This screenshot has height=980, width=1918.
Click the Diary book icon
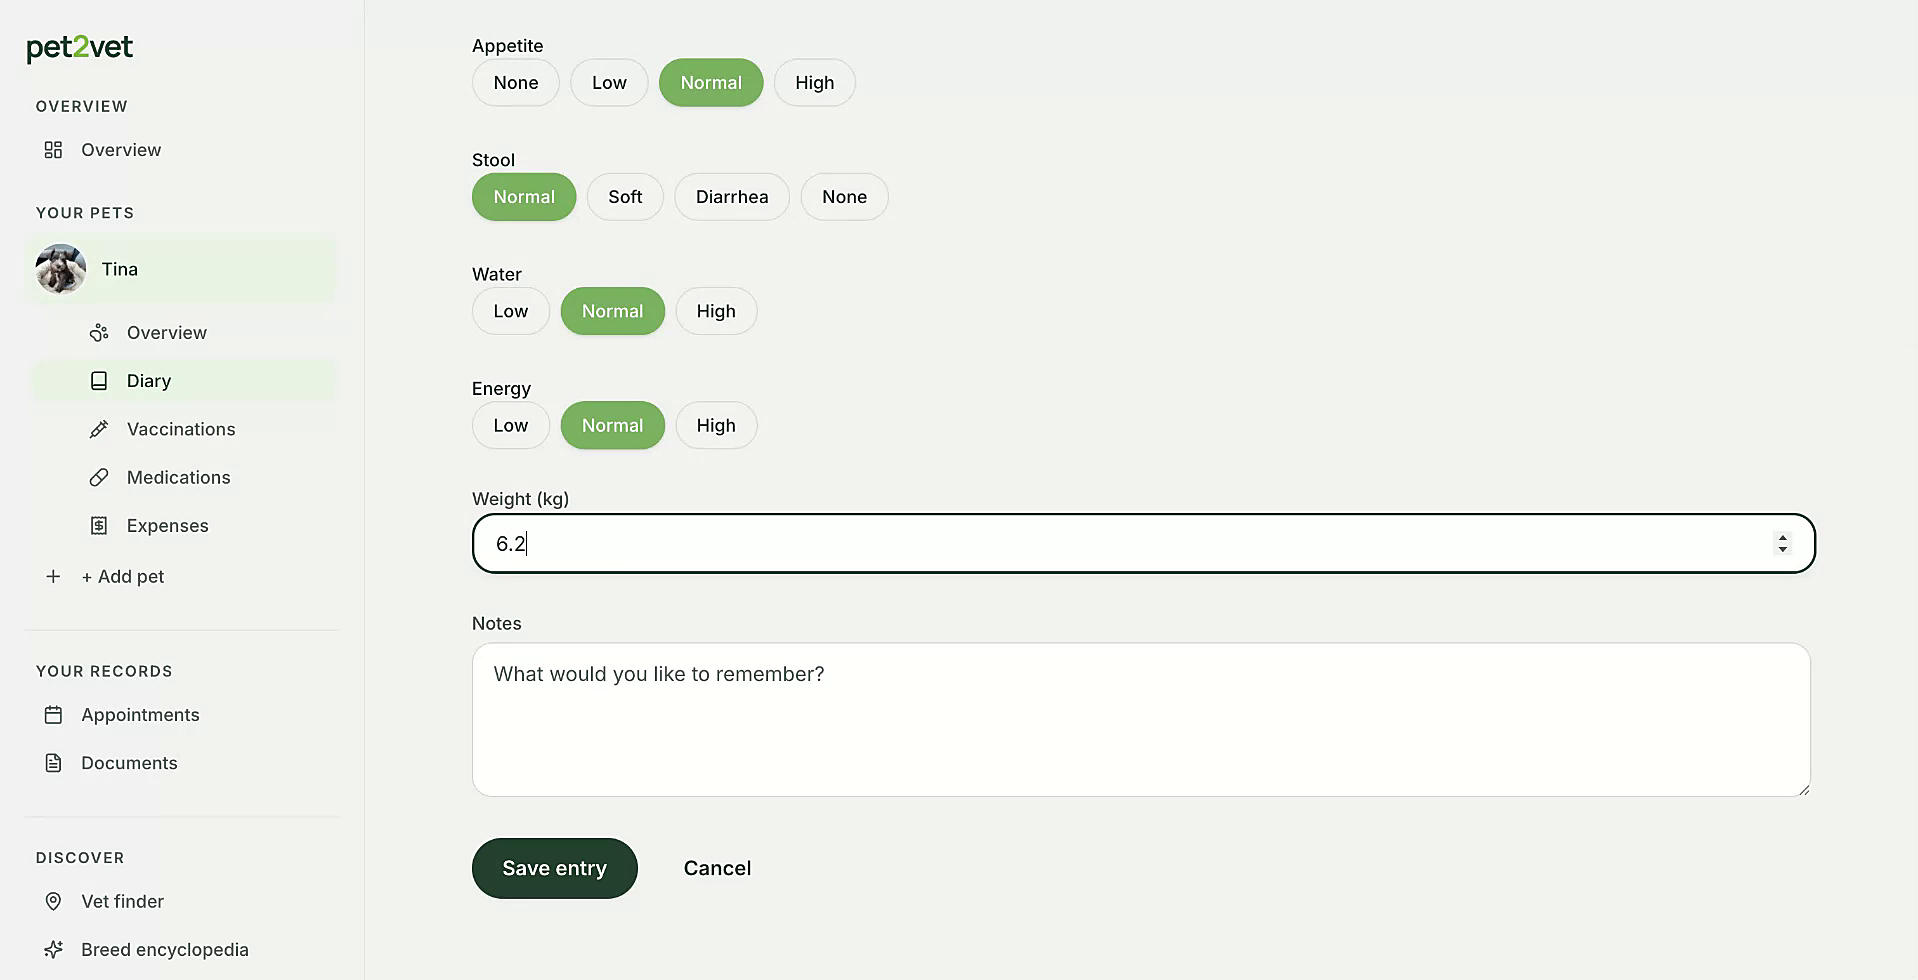[x=99, y=381]
